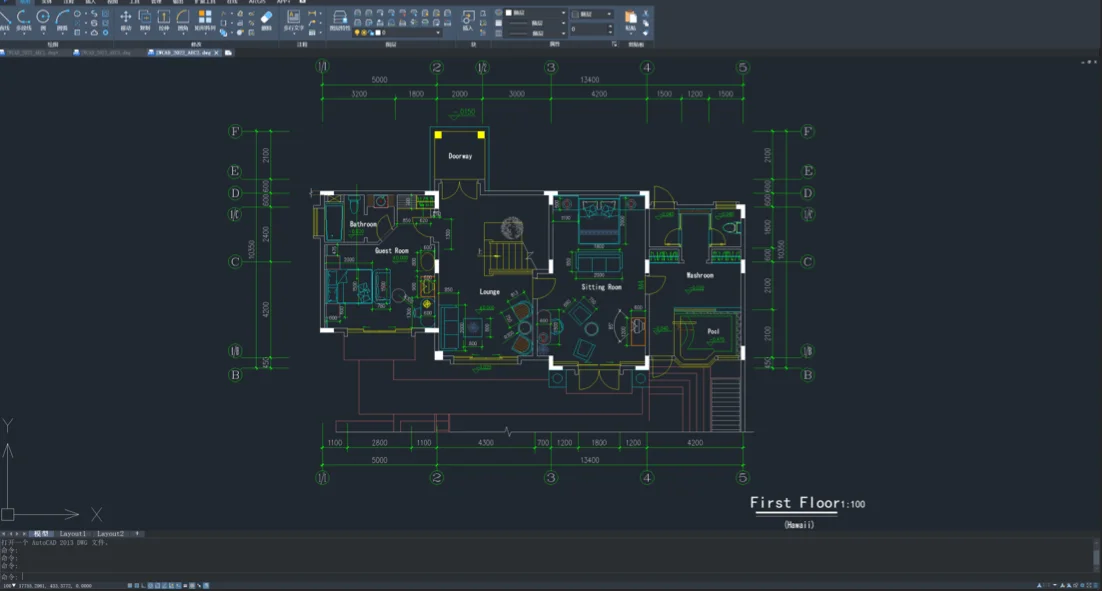The width and height of the screenshot is (1102, 591).
Task: Open Layer Properties (图层特性) manager
Action: (339, 20)
